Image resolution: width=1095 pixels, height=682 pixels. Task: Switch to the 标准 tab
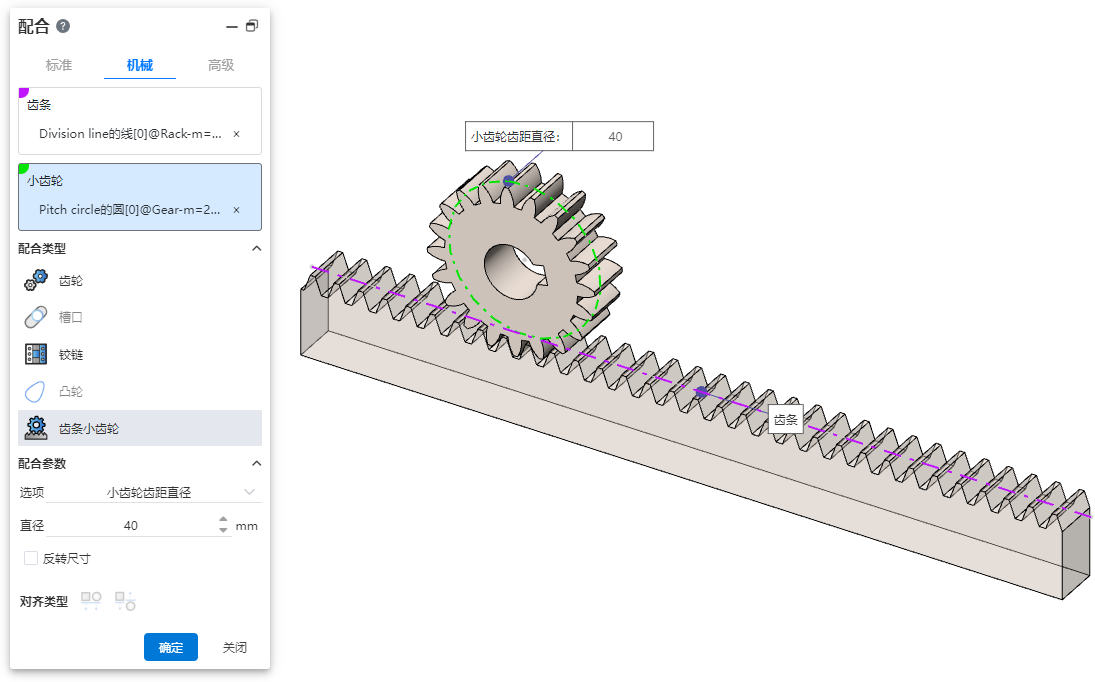[x=59, y=65]
